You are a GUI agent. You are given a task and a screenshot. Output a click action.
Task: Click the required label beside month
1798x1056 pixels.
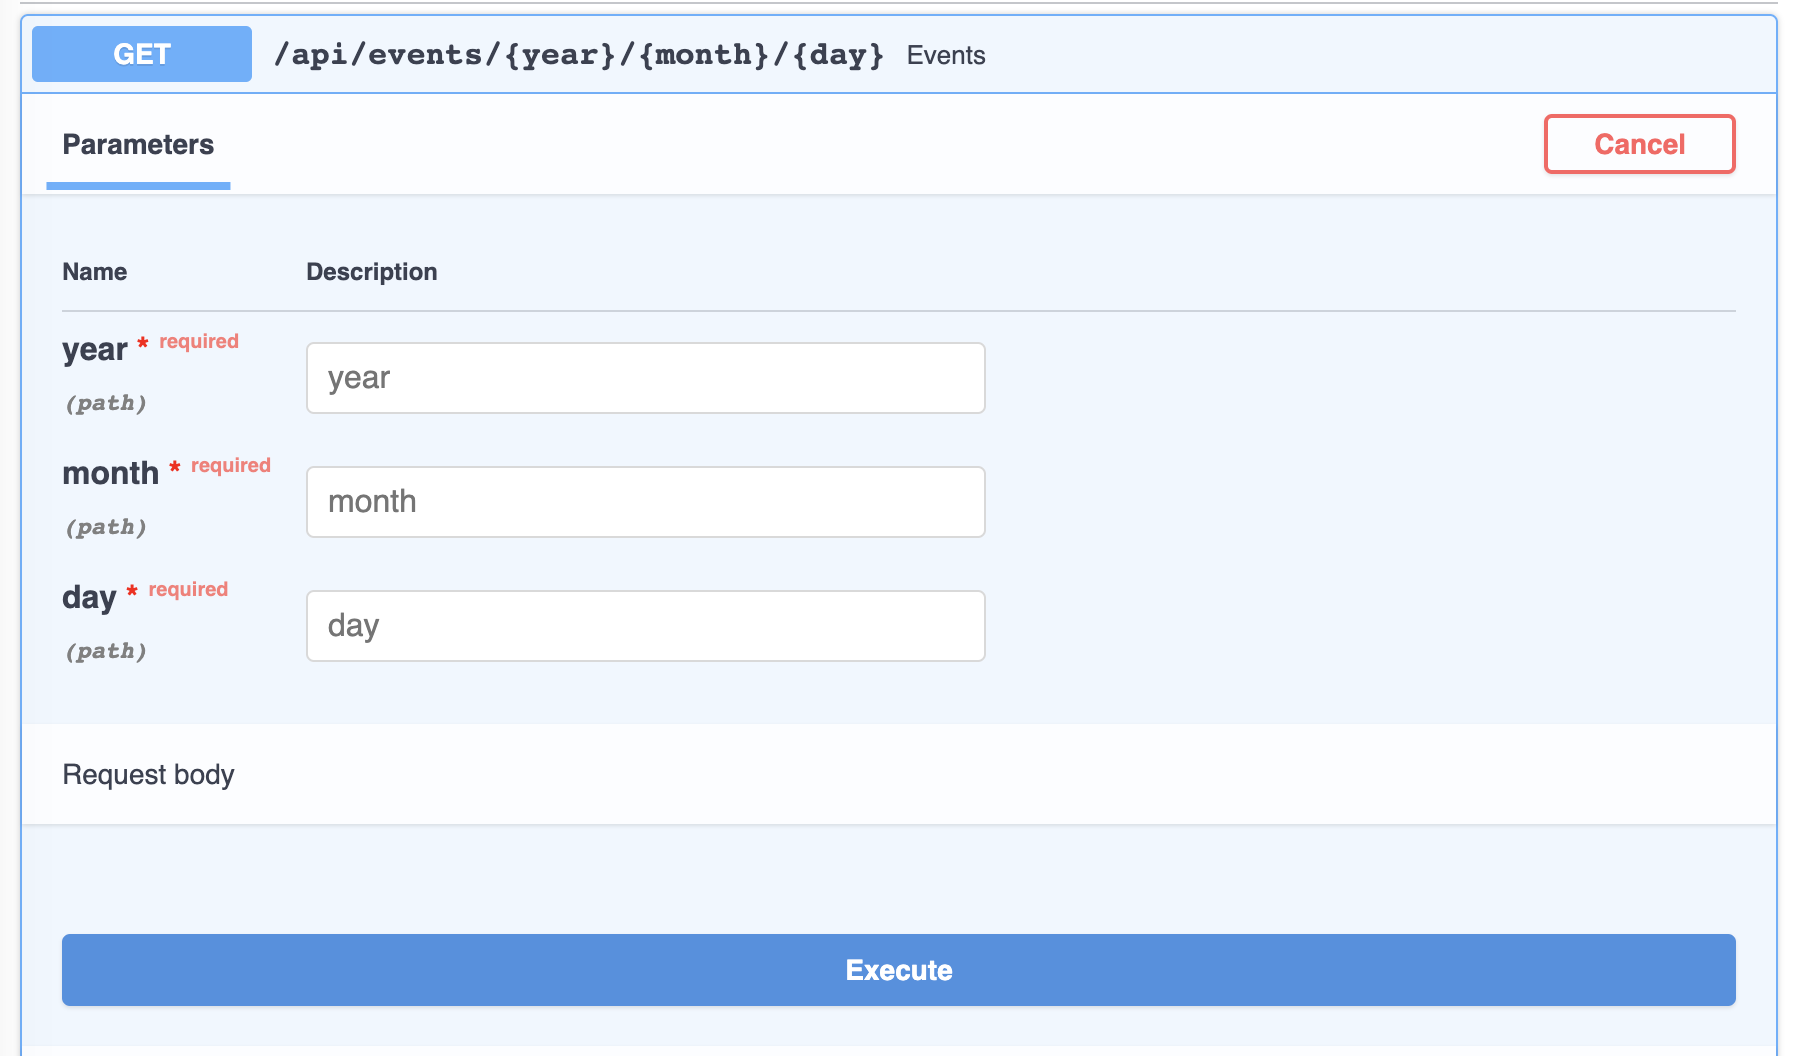(231, 466)
